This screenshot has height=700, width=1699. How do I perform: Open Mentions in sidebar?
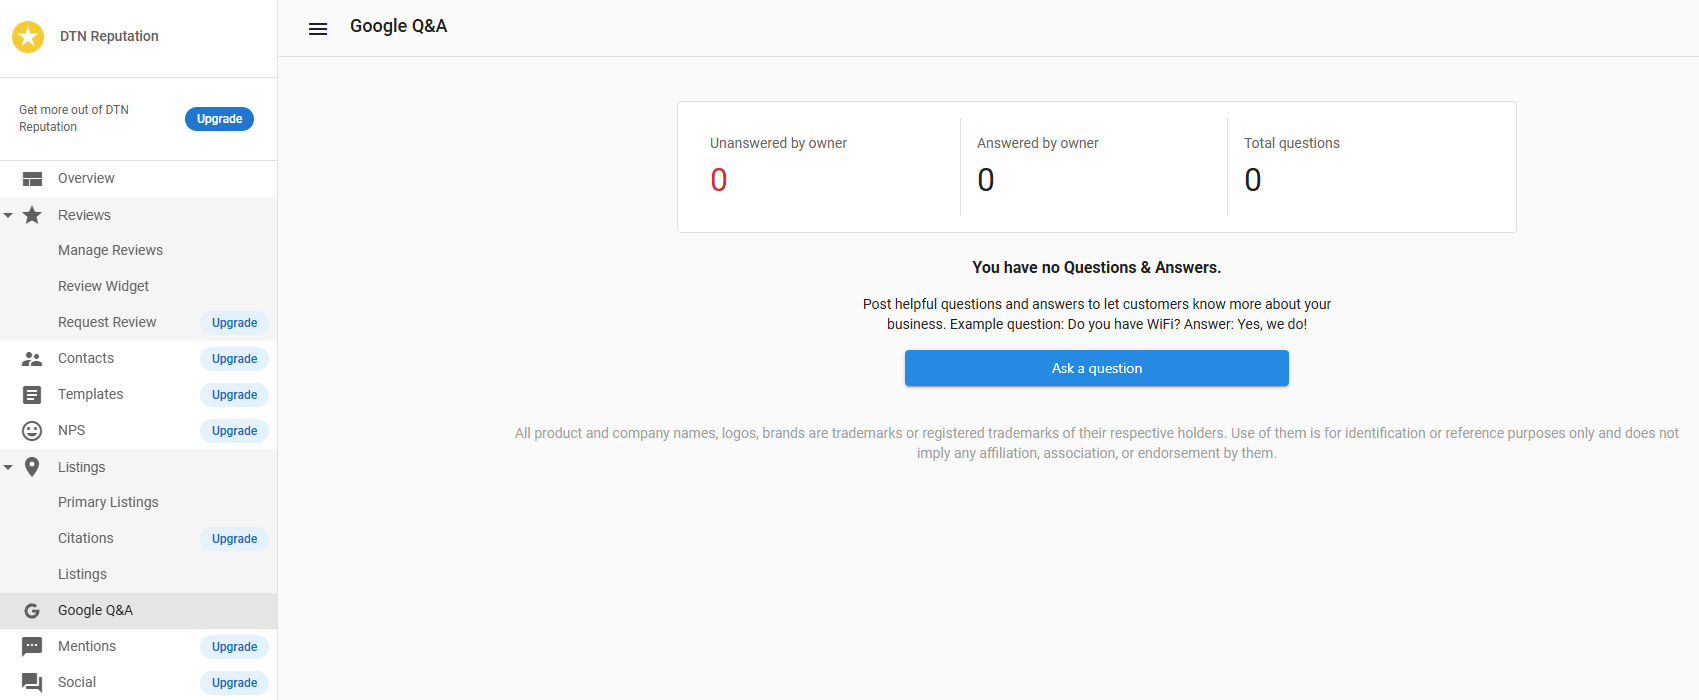[87, 646]
